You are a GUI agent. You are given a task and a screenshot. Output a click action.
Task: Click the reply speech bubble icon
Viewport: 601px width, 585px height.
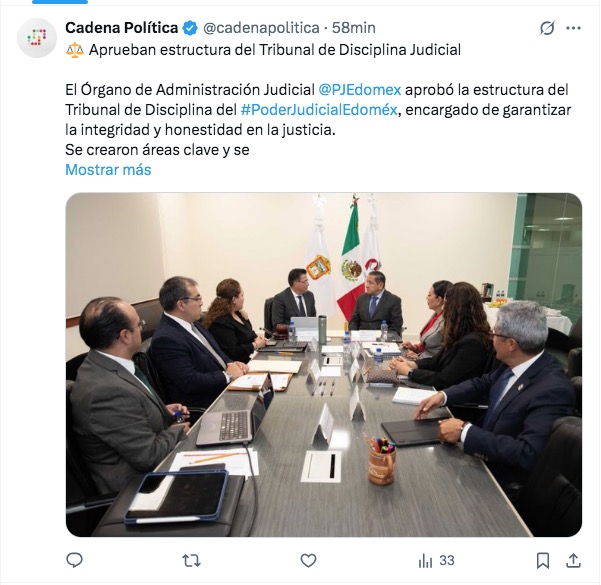click(75, 560)
